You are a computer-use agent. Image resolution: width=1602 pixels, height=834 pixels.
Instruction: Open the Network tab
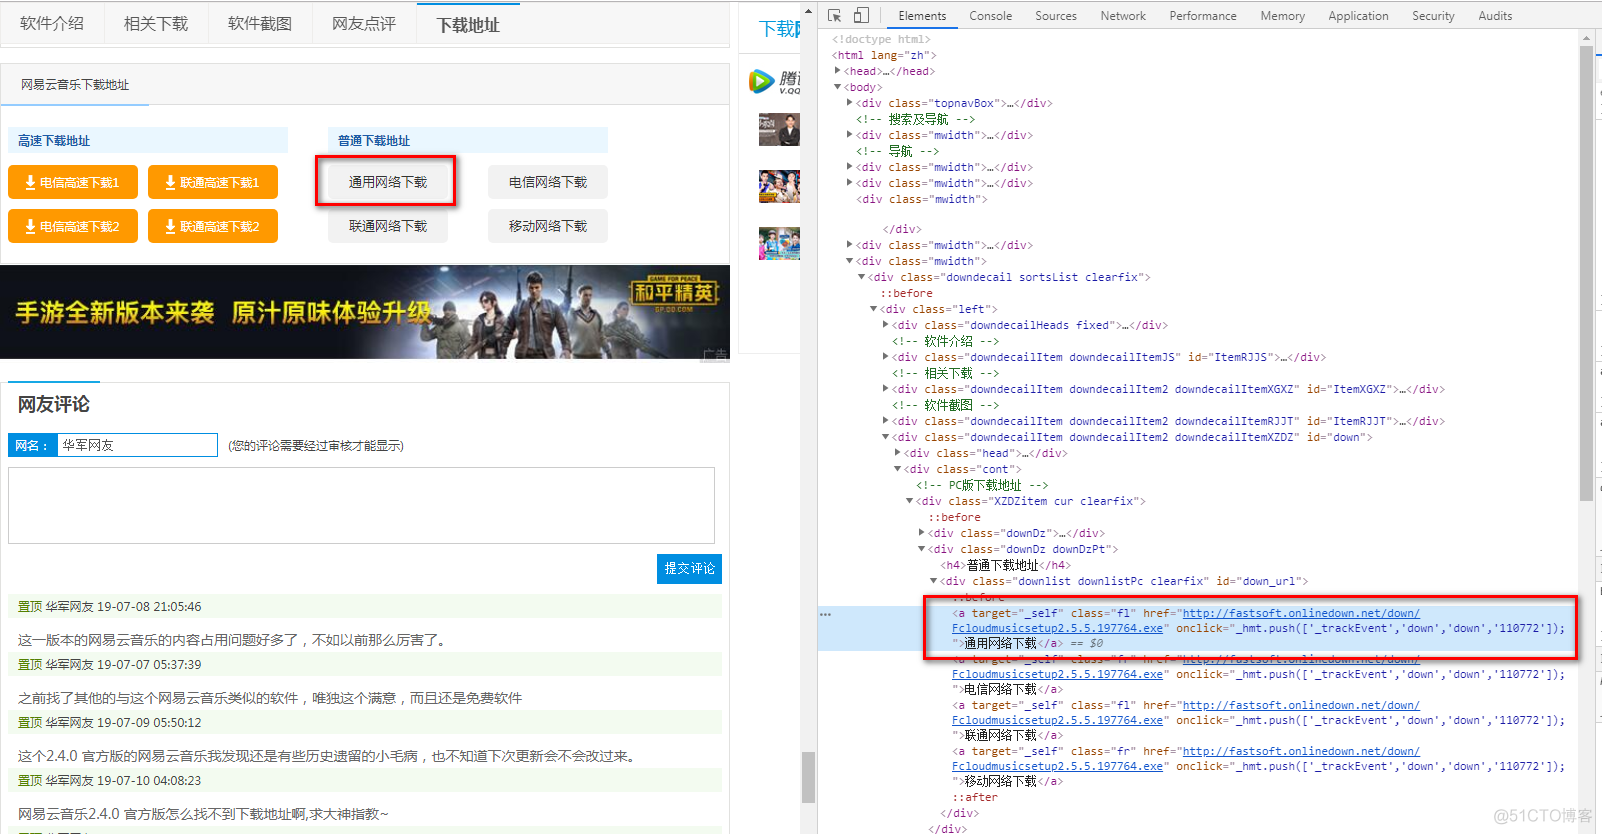coord(1123,16)
